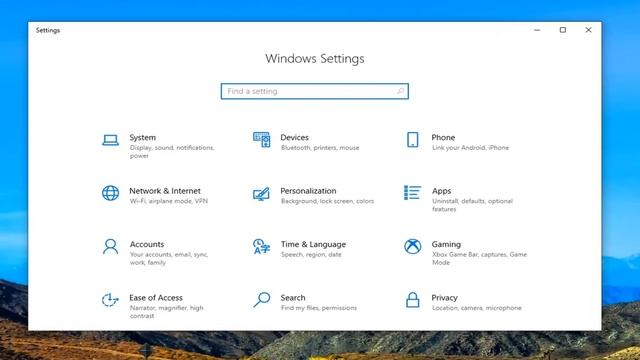Select the Search magnifier category icon

click(x=261, y=300)
